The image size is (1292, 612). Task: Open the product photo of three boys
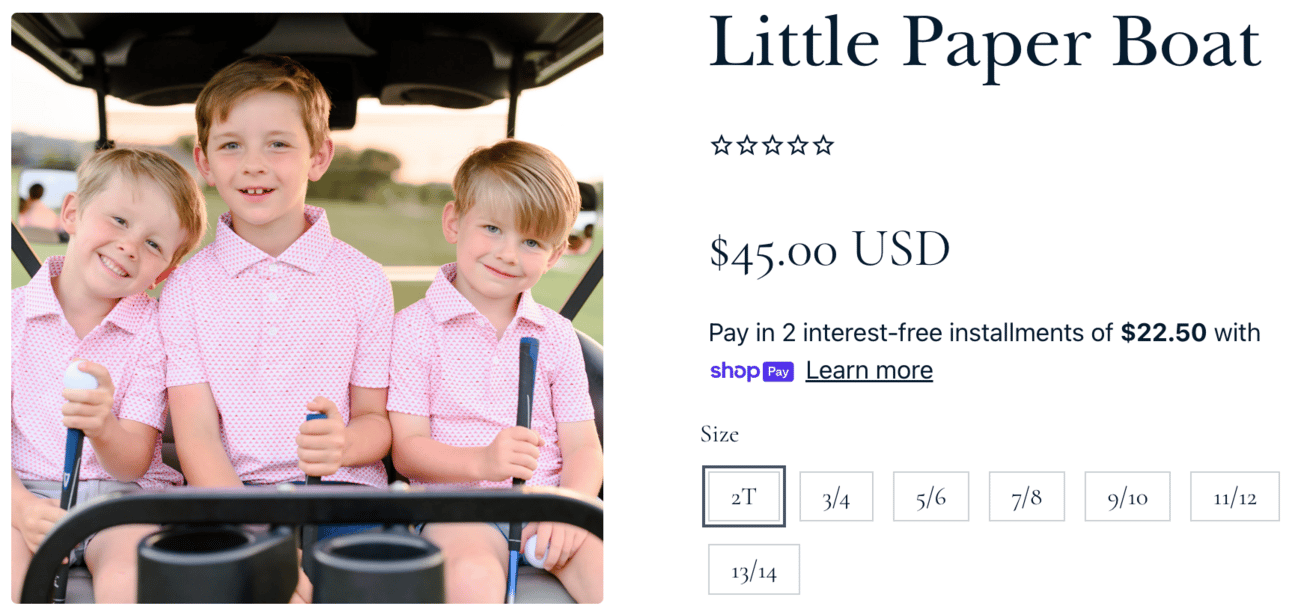click(307, 308)
